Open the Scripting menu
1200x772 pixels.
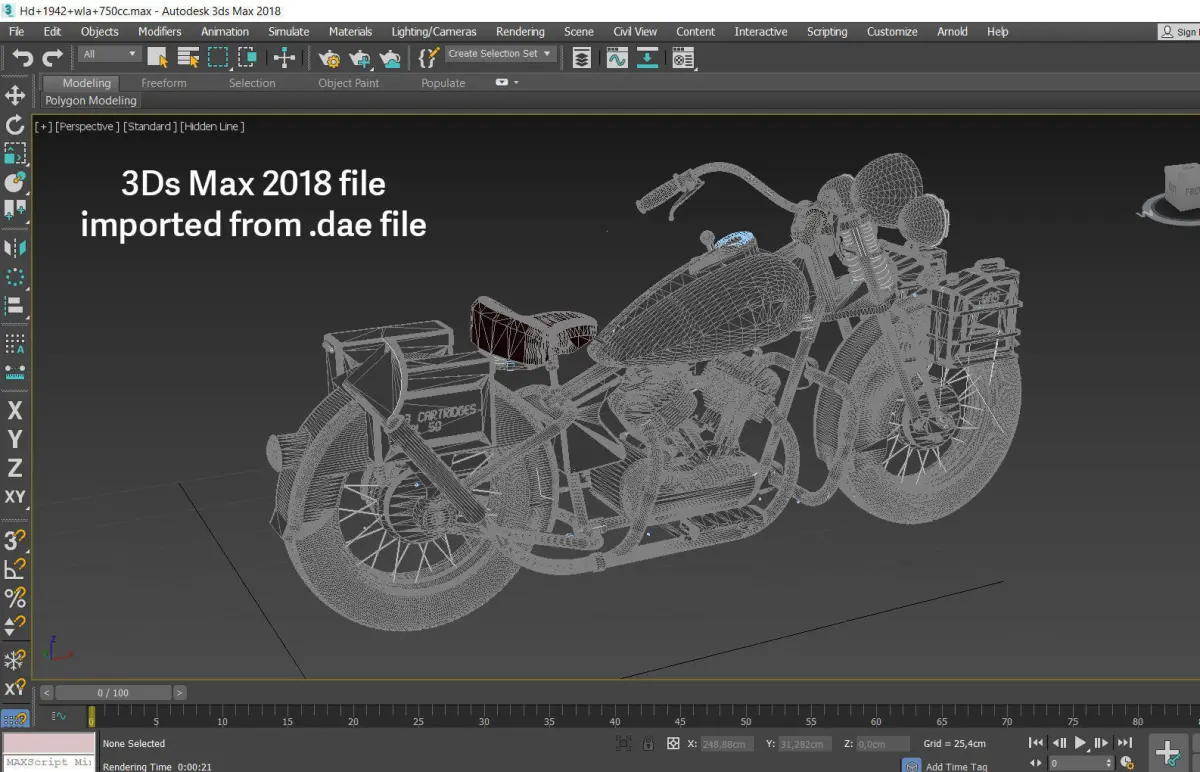tap(827, 32)
